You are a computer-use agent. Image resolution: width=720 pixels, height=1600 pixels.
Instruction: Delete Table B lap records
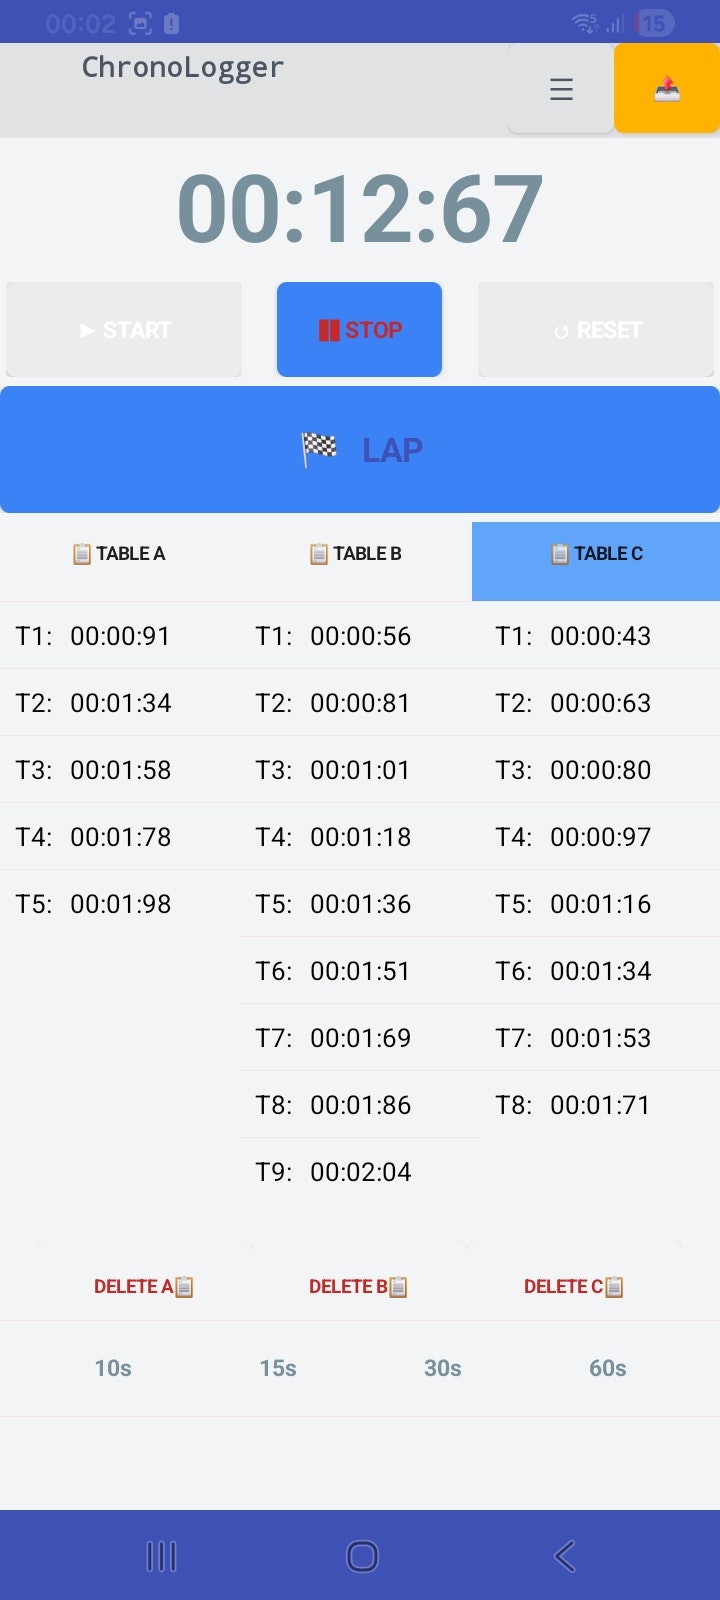pyautogui.click(x=358, y=1287)
